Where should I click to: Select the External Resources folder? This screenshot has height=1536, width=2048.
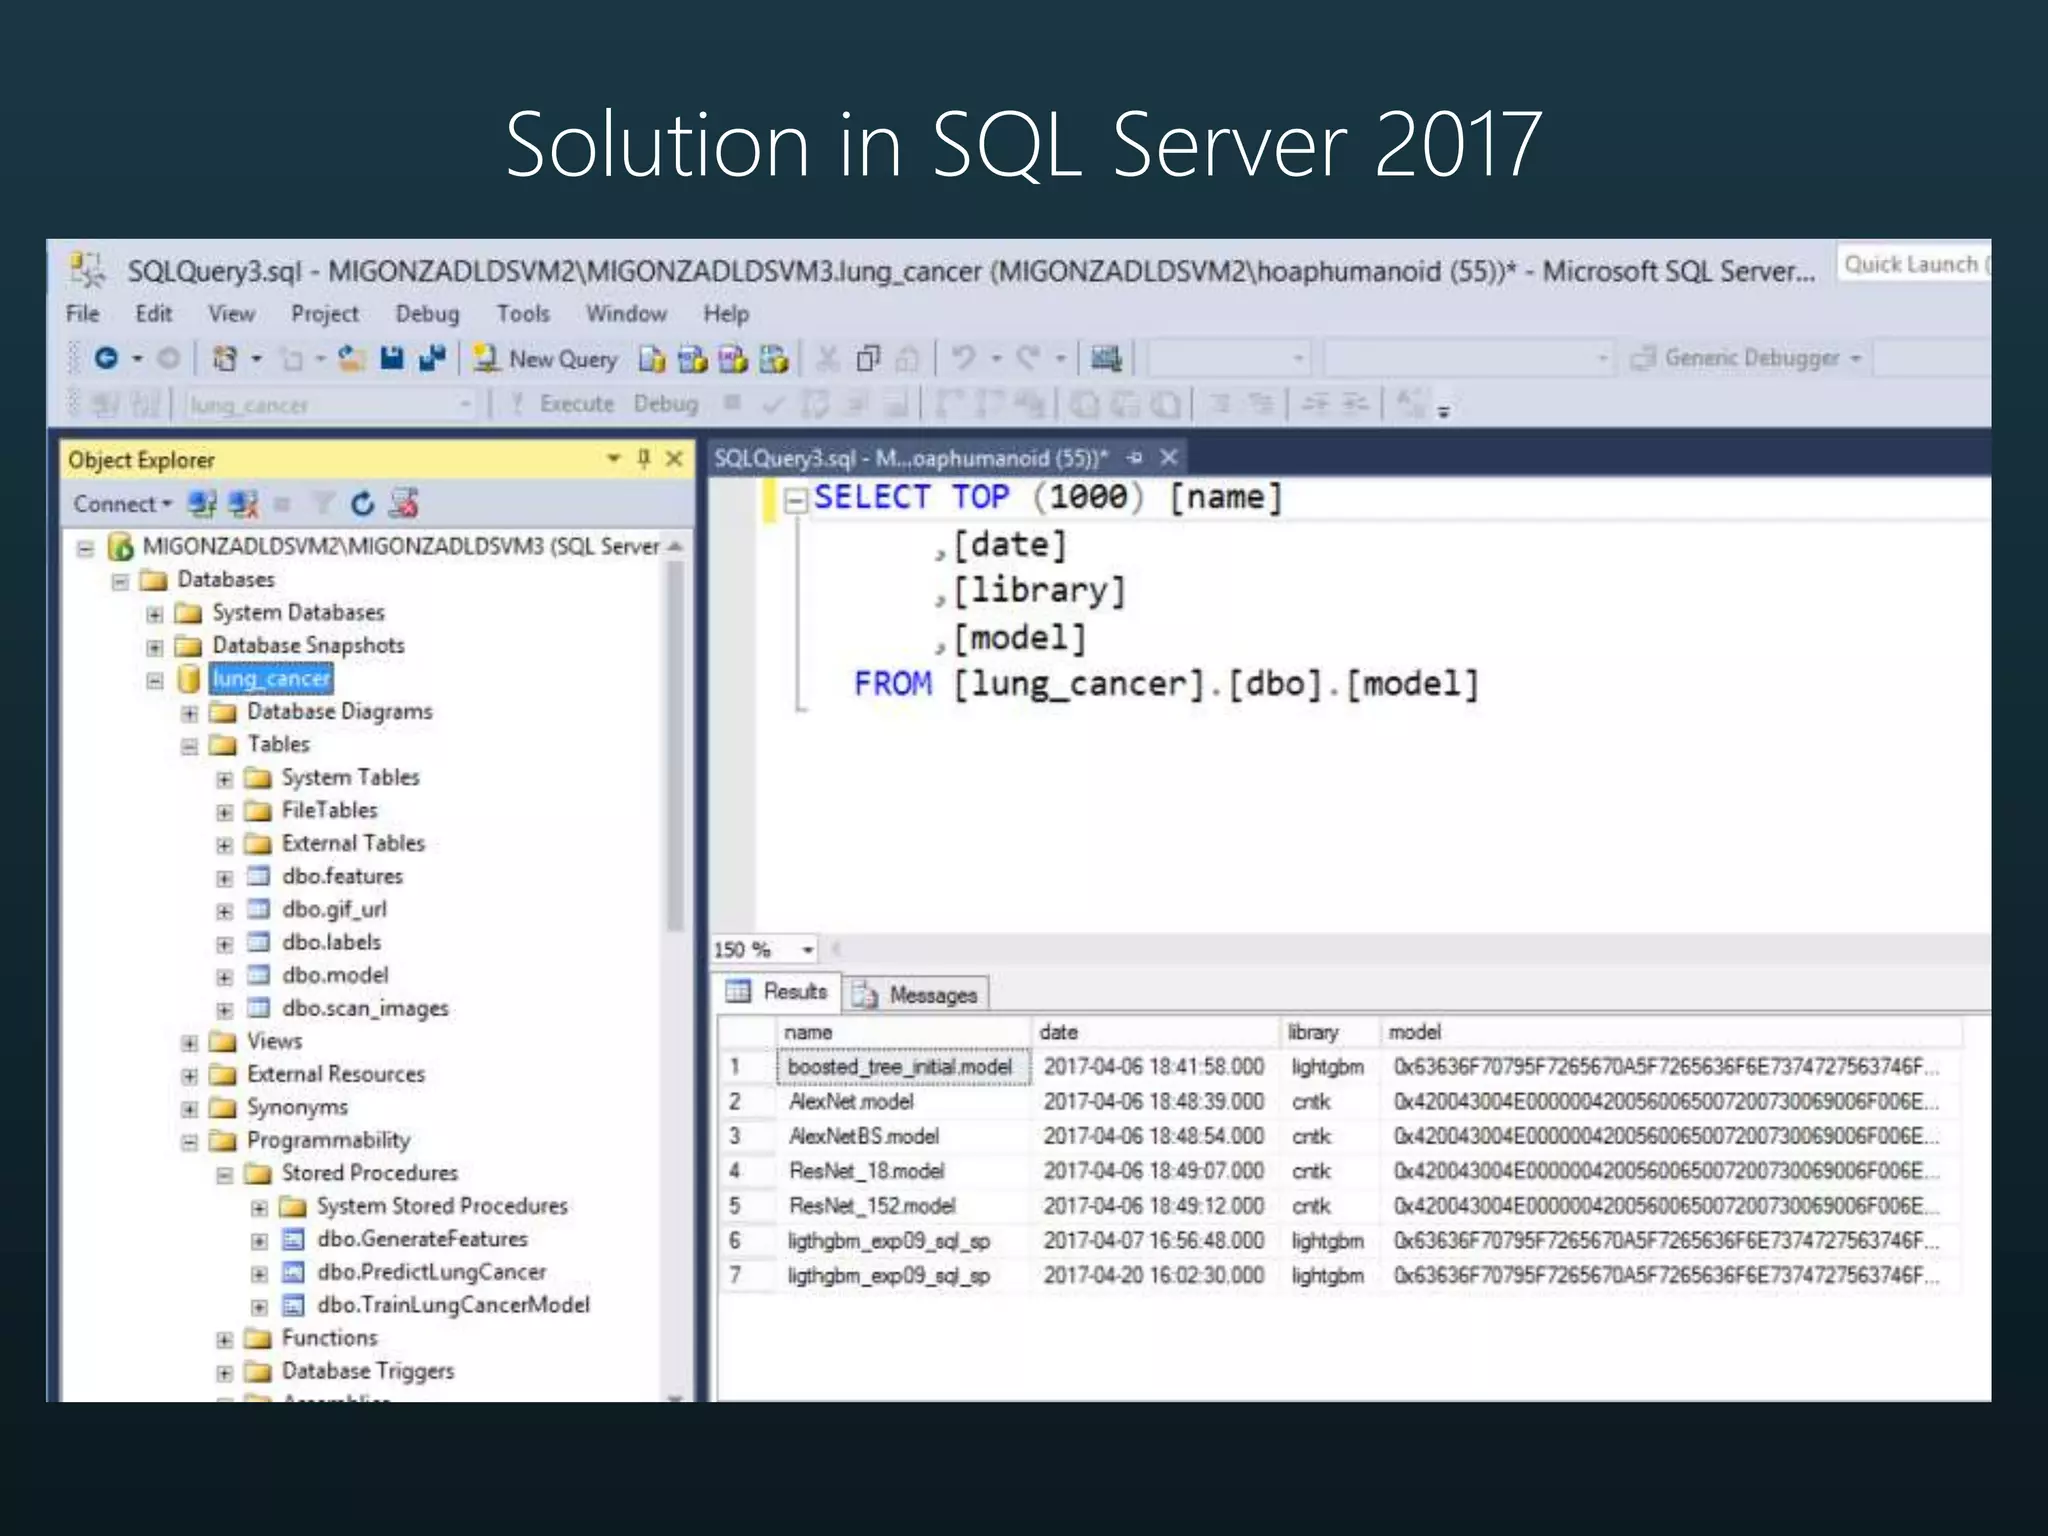pos(336,1074)
